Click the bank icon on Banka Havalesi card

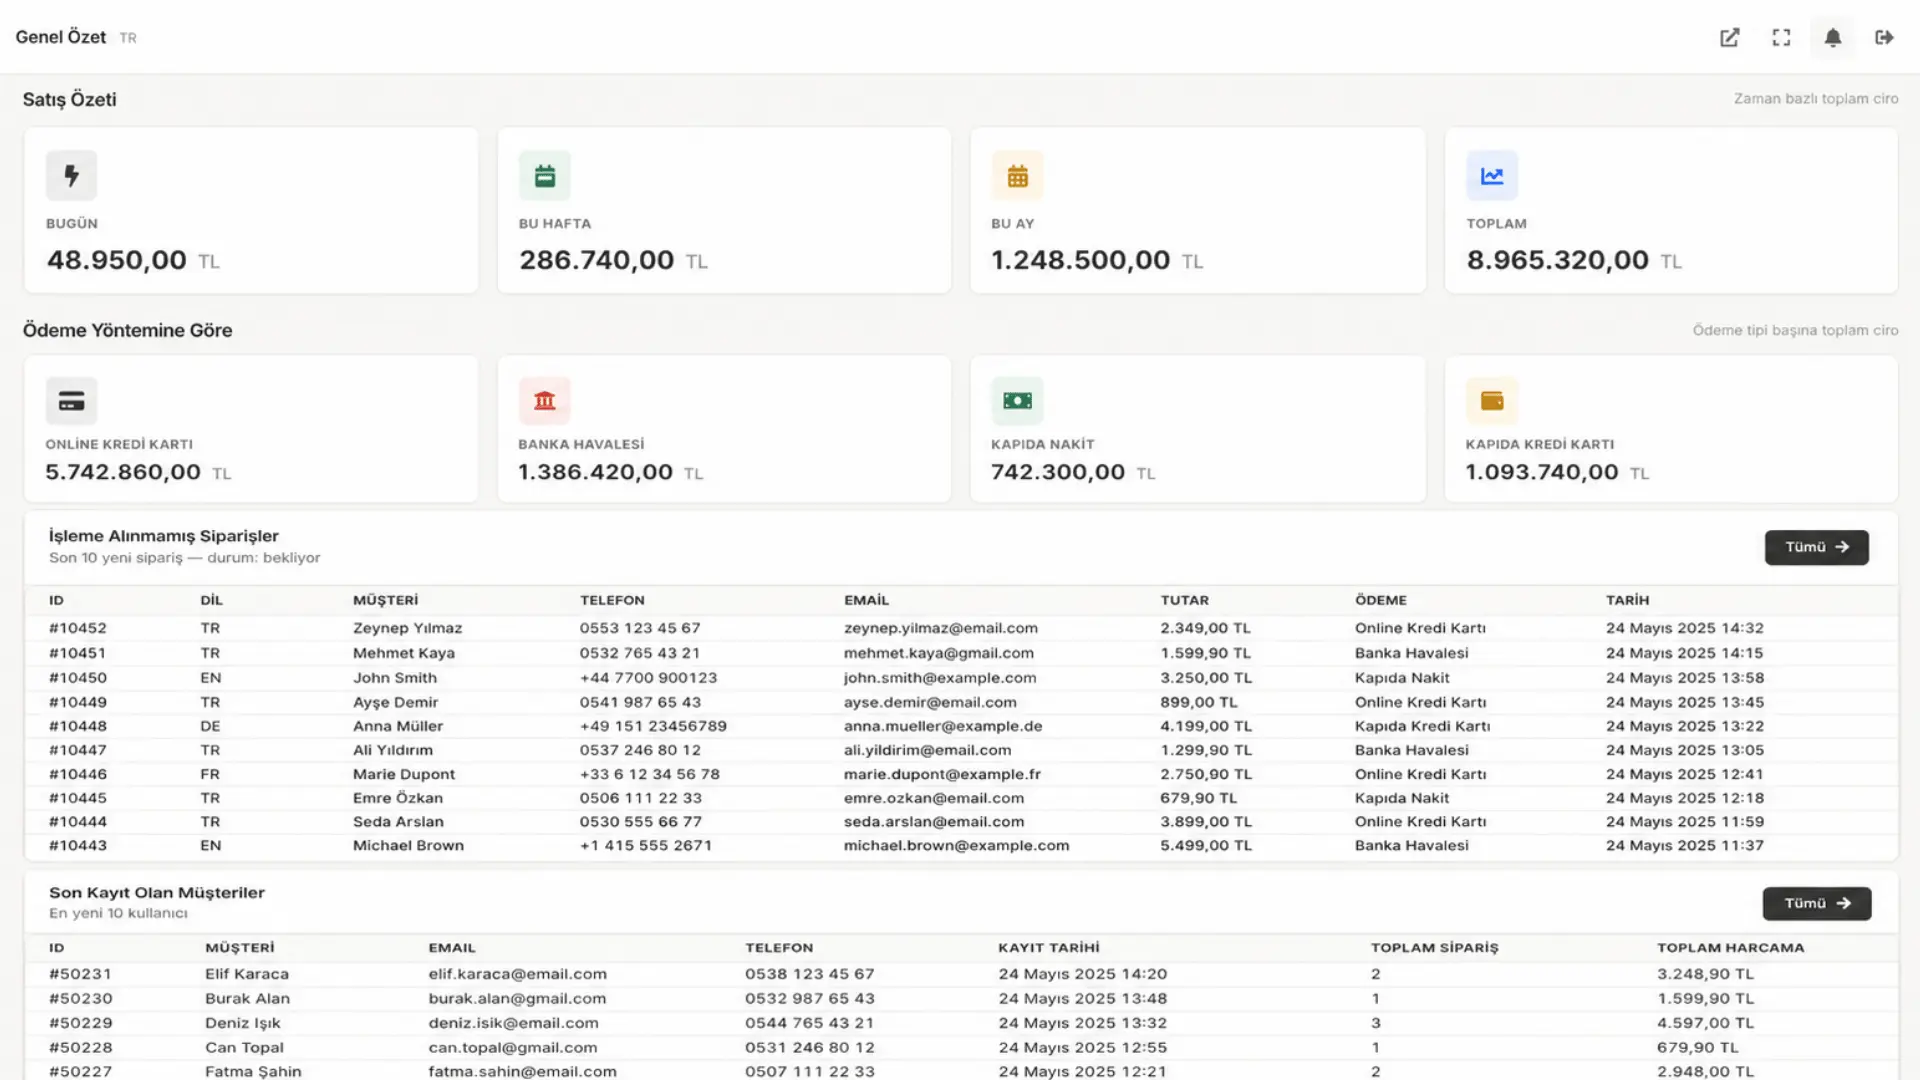[x=545, y=401]
